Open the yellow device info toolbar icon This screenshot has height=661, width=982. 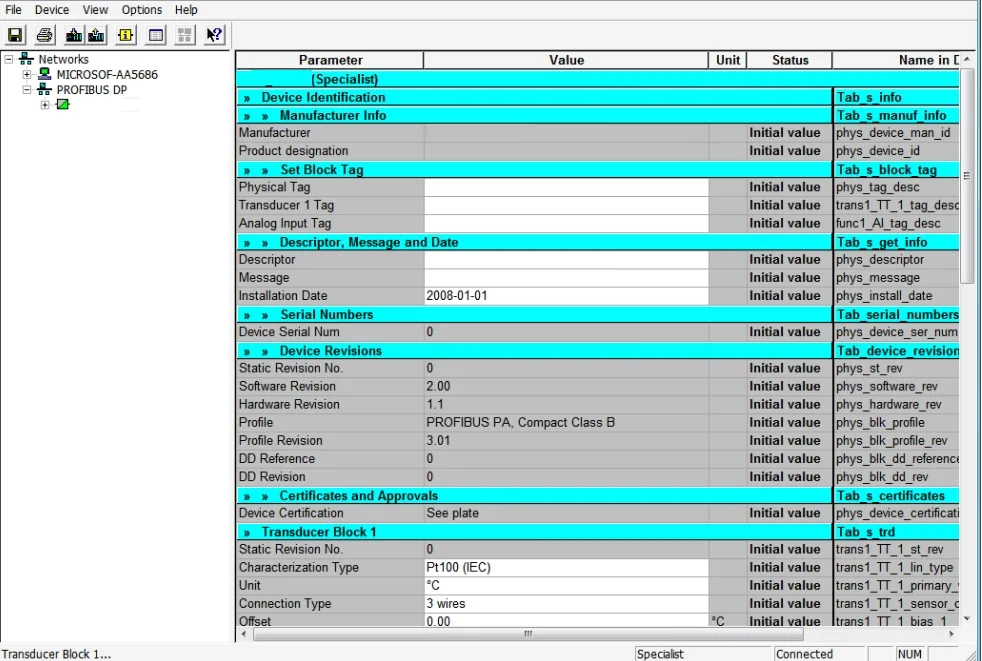coord(125,35)
